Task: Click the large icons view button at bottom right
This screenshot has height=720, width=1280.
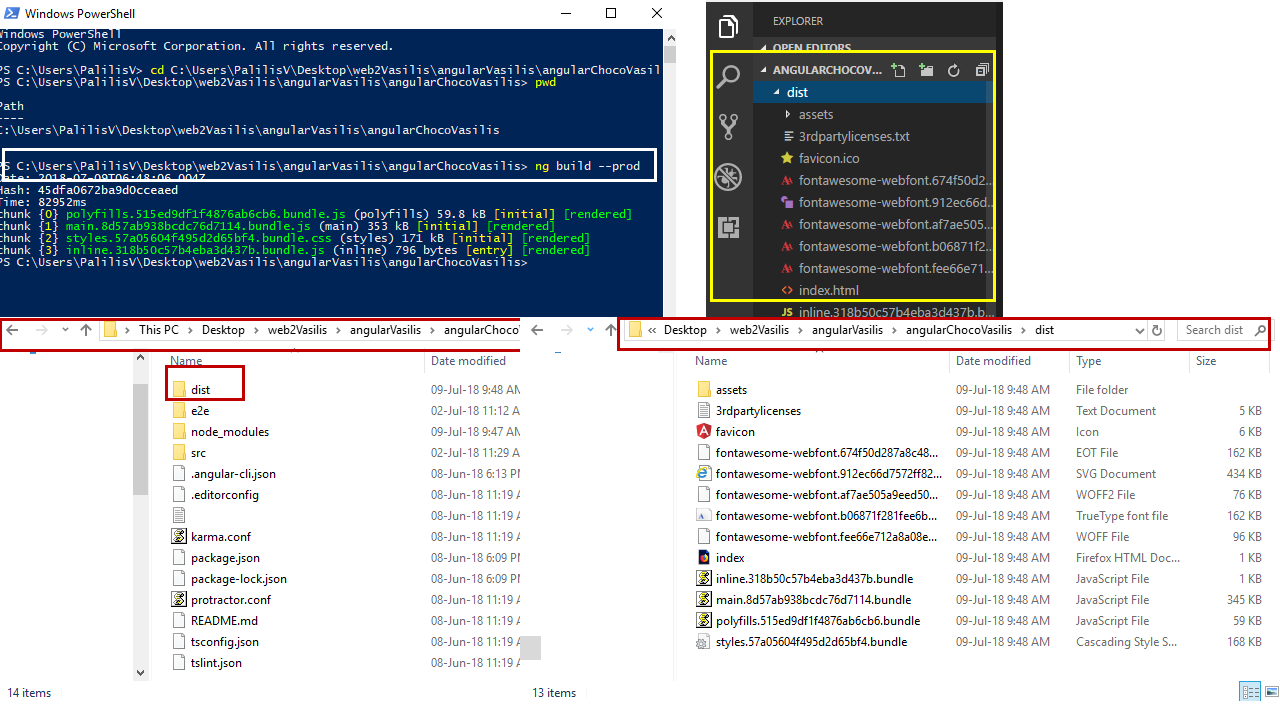Action: point(1271,692)
